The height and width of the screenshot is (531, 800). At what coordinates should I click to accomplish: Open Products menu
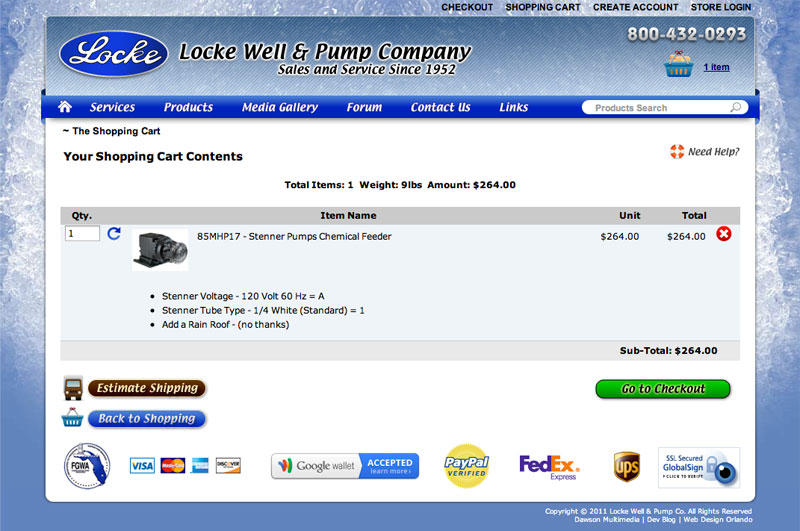click(188, 107)
